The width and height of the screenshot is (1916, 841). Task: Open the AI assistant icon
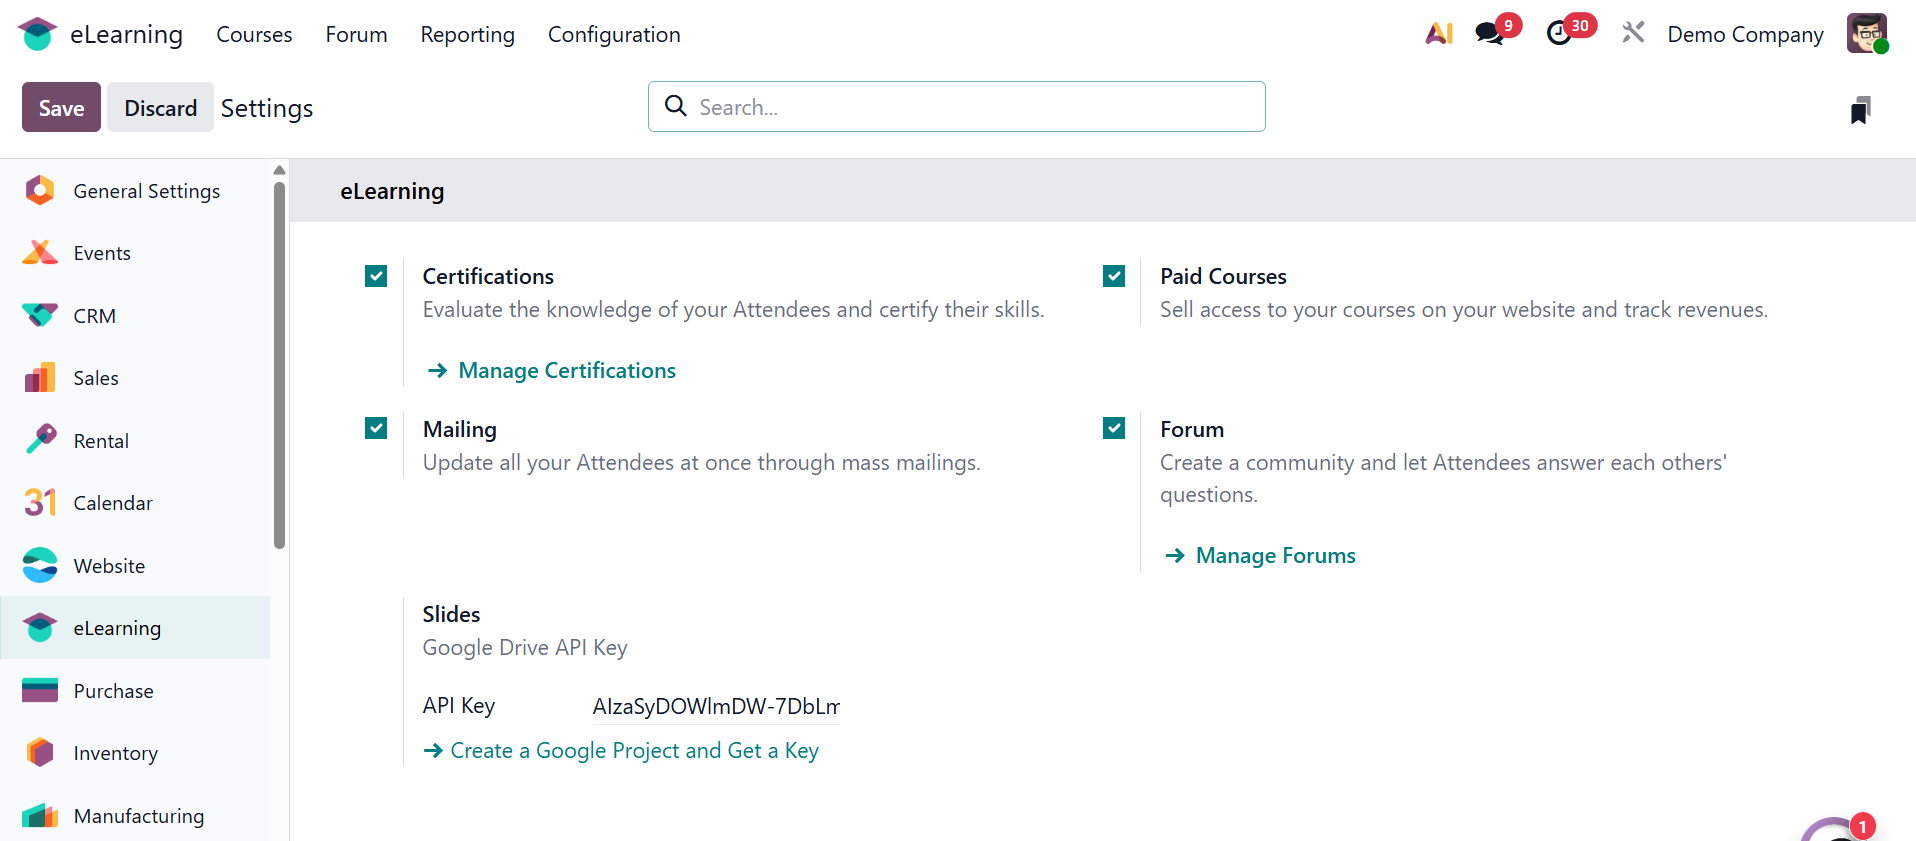[1439, 34]
